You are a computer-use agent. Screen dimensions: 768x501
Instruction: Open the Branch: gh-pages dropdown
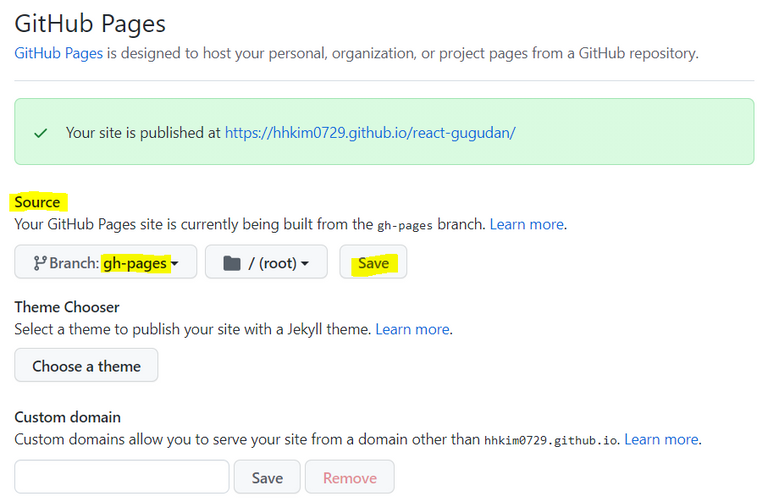106,262
